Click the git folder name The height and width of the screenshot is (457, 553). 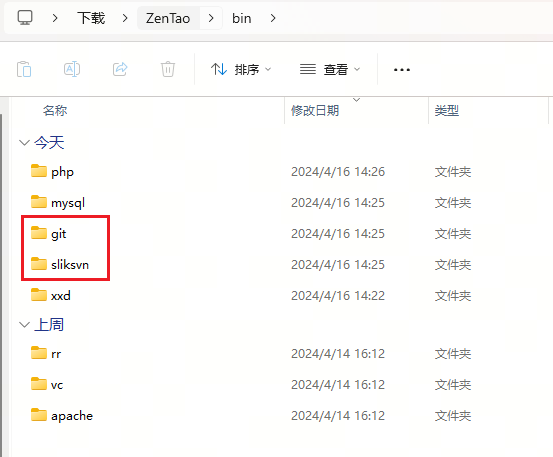tap(59, 234)
